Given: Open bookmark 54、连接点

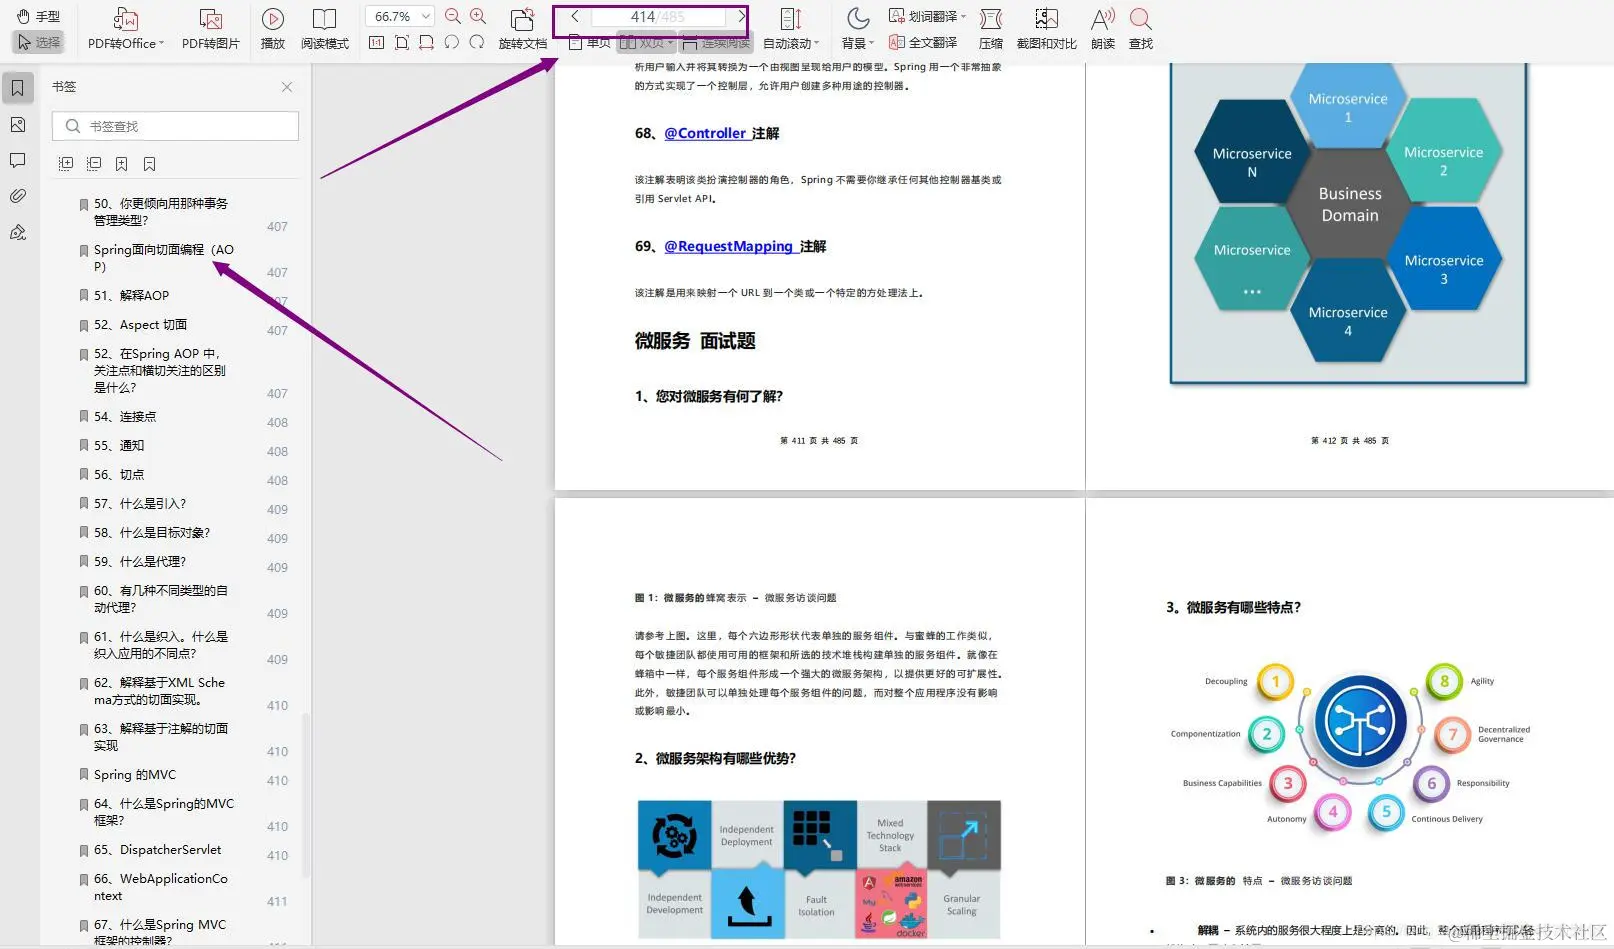Looking at the screenshot, I should [x=125, y=416].
